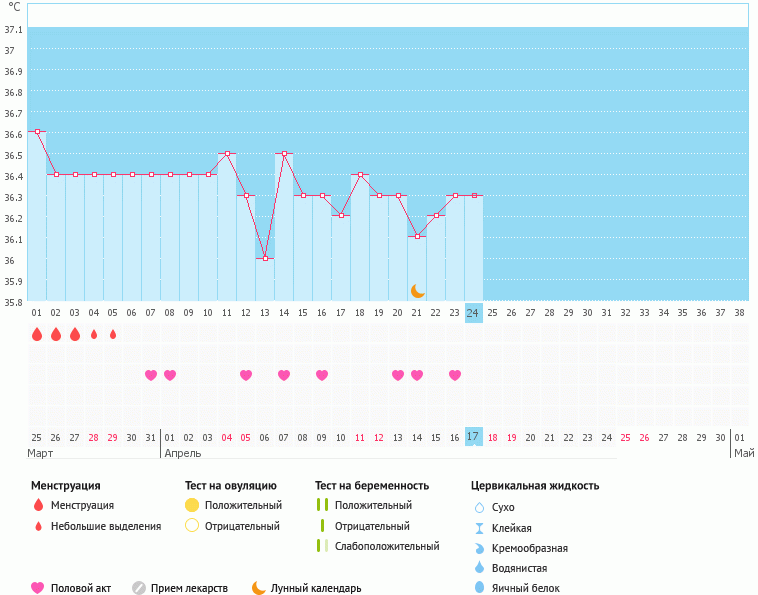Click the medication intake legend icon
This screenshot has width=758, height=595.
(x=139, y=588)
